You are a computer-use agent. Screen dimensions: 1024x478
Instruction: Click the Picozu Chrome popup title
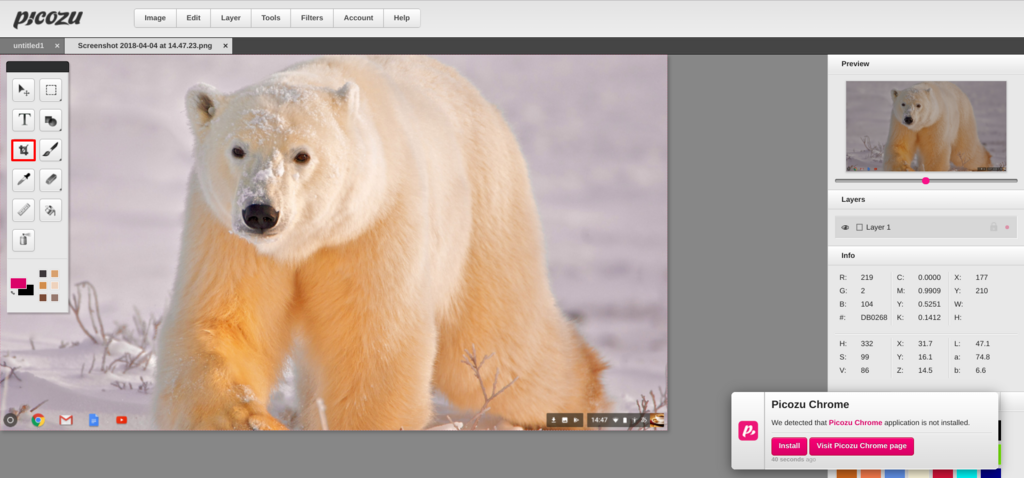[810, 404]
